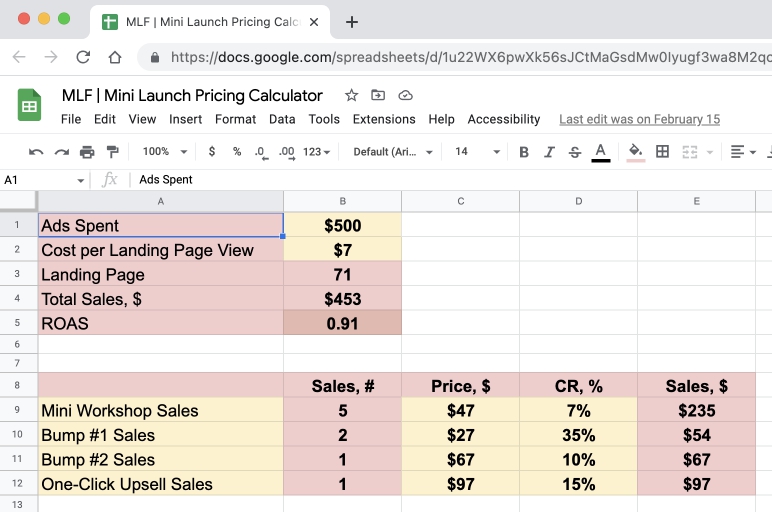
Task: Click the browser forward button
Action: 51,57
